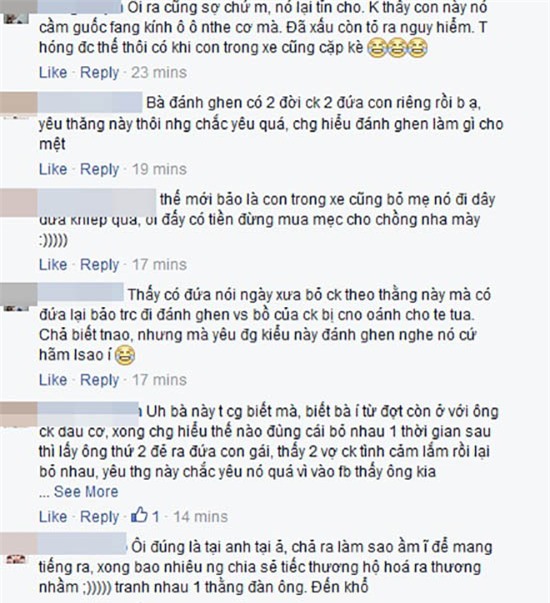The width and height of the screenshot is (550, 603).
Task: Reply to the 19 mins comment
Action: pos(100,170)
